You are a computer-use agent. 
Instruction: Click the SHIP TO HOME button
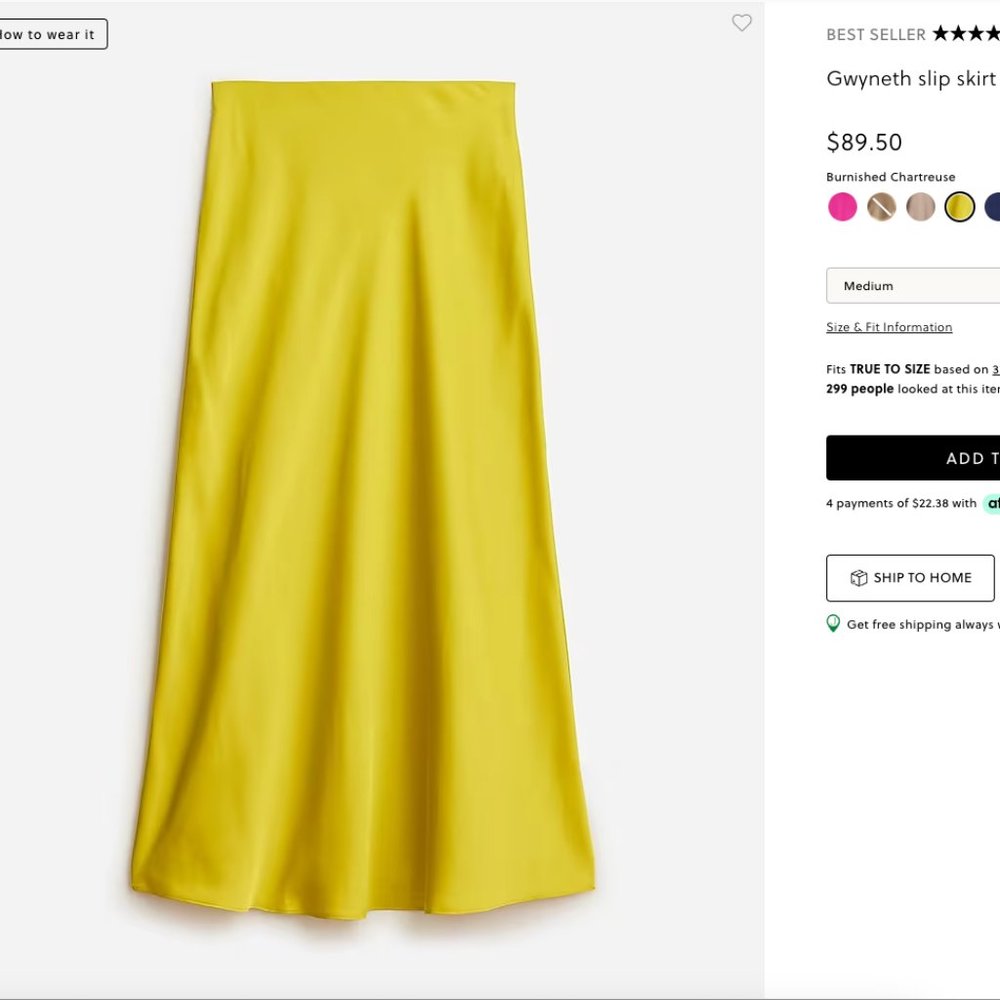910,578
